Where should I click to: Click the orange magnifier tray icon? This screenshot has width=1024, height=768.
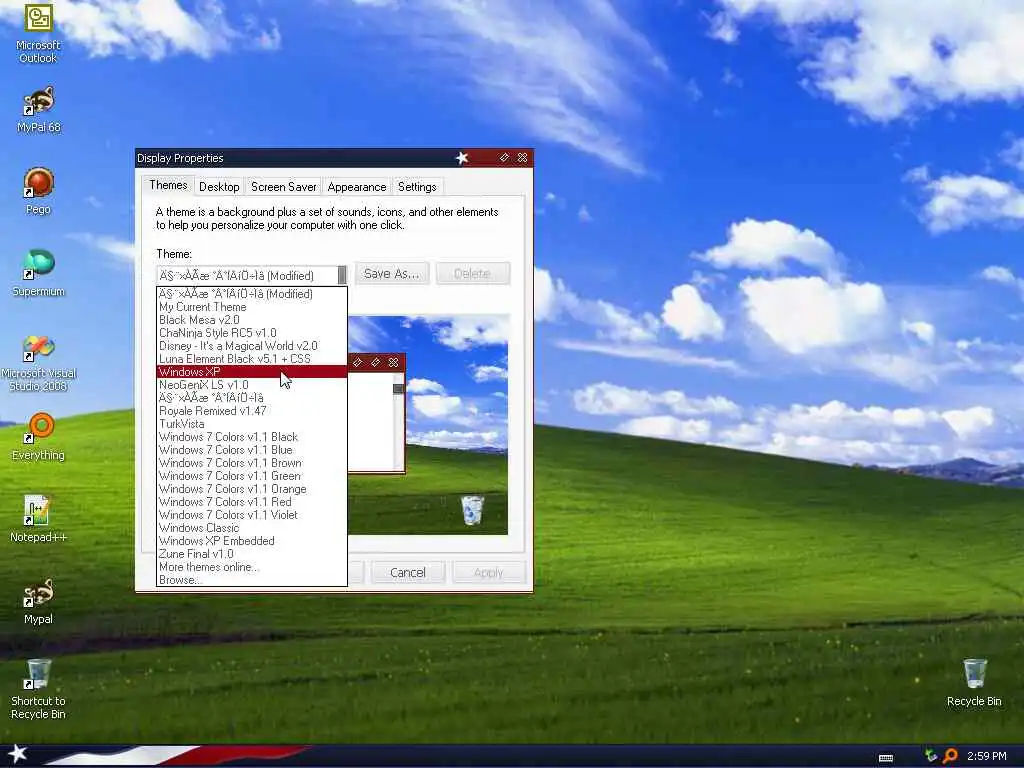[950, 756]
